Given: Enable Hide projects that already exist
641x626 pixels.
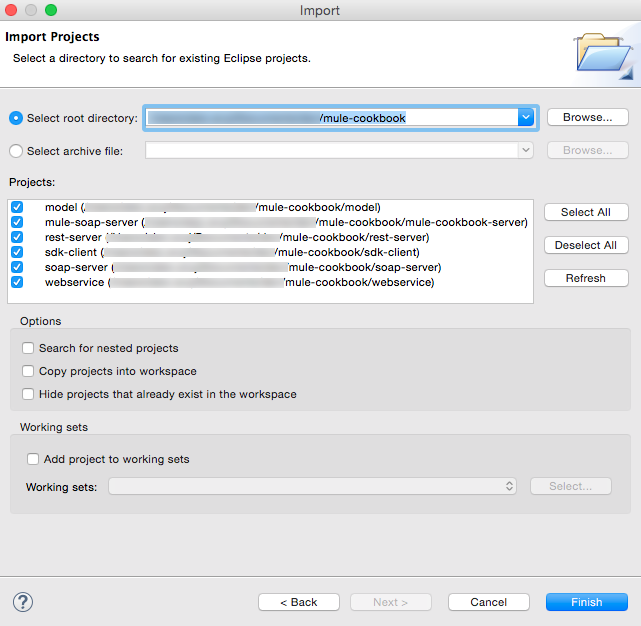Looking at the screenshot, I should pyautogui.click(x=28, y=394).
